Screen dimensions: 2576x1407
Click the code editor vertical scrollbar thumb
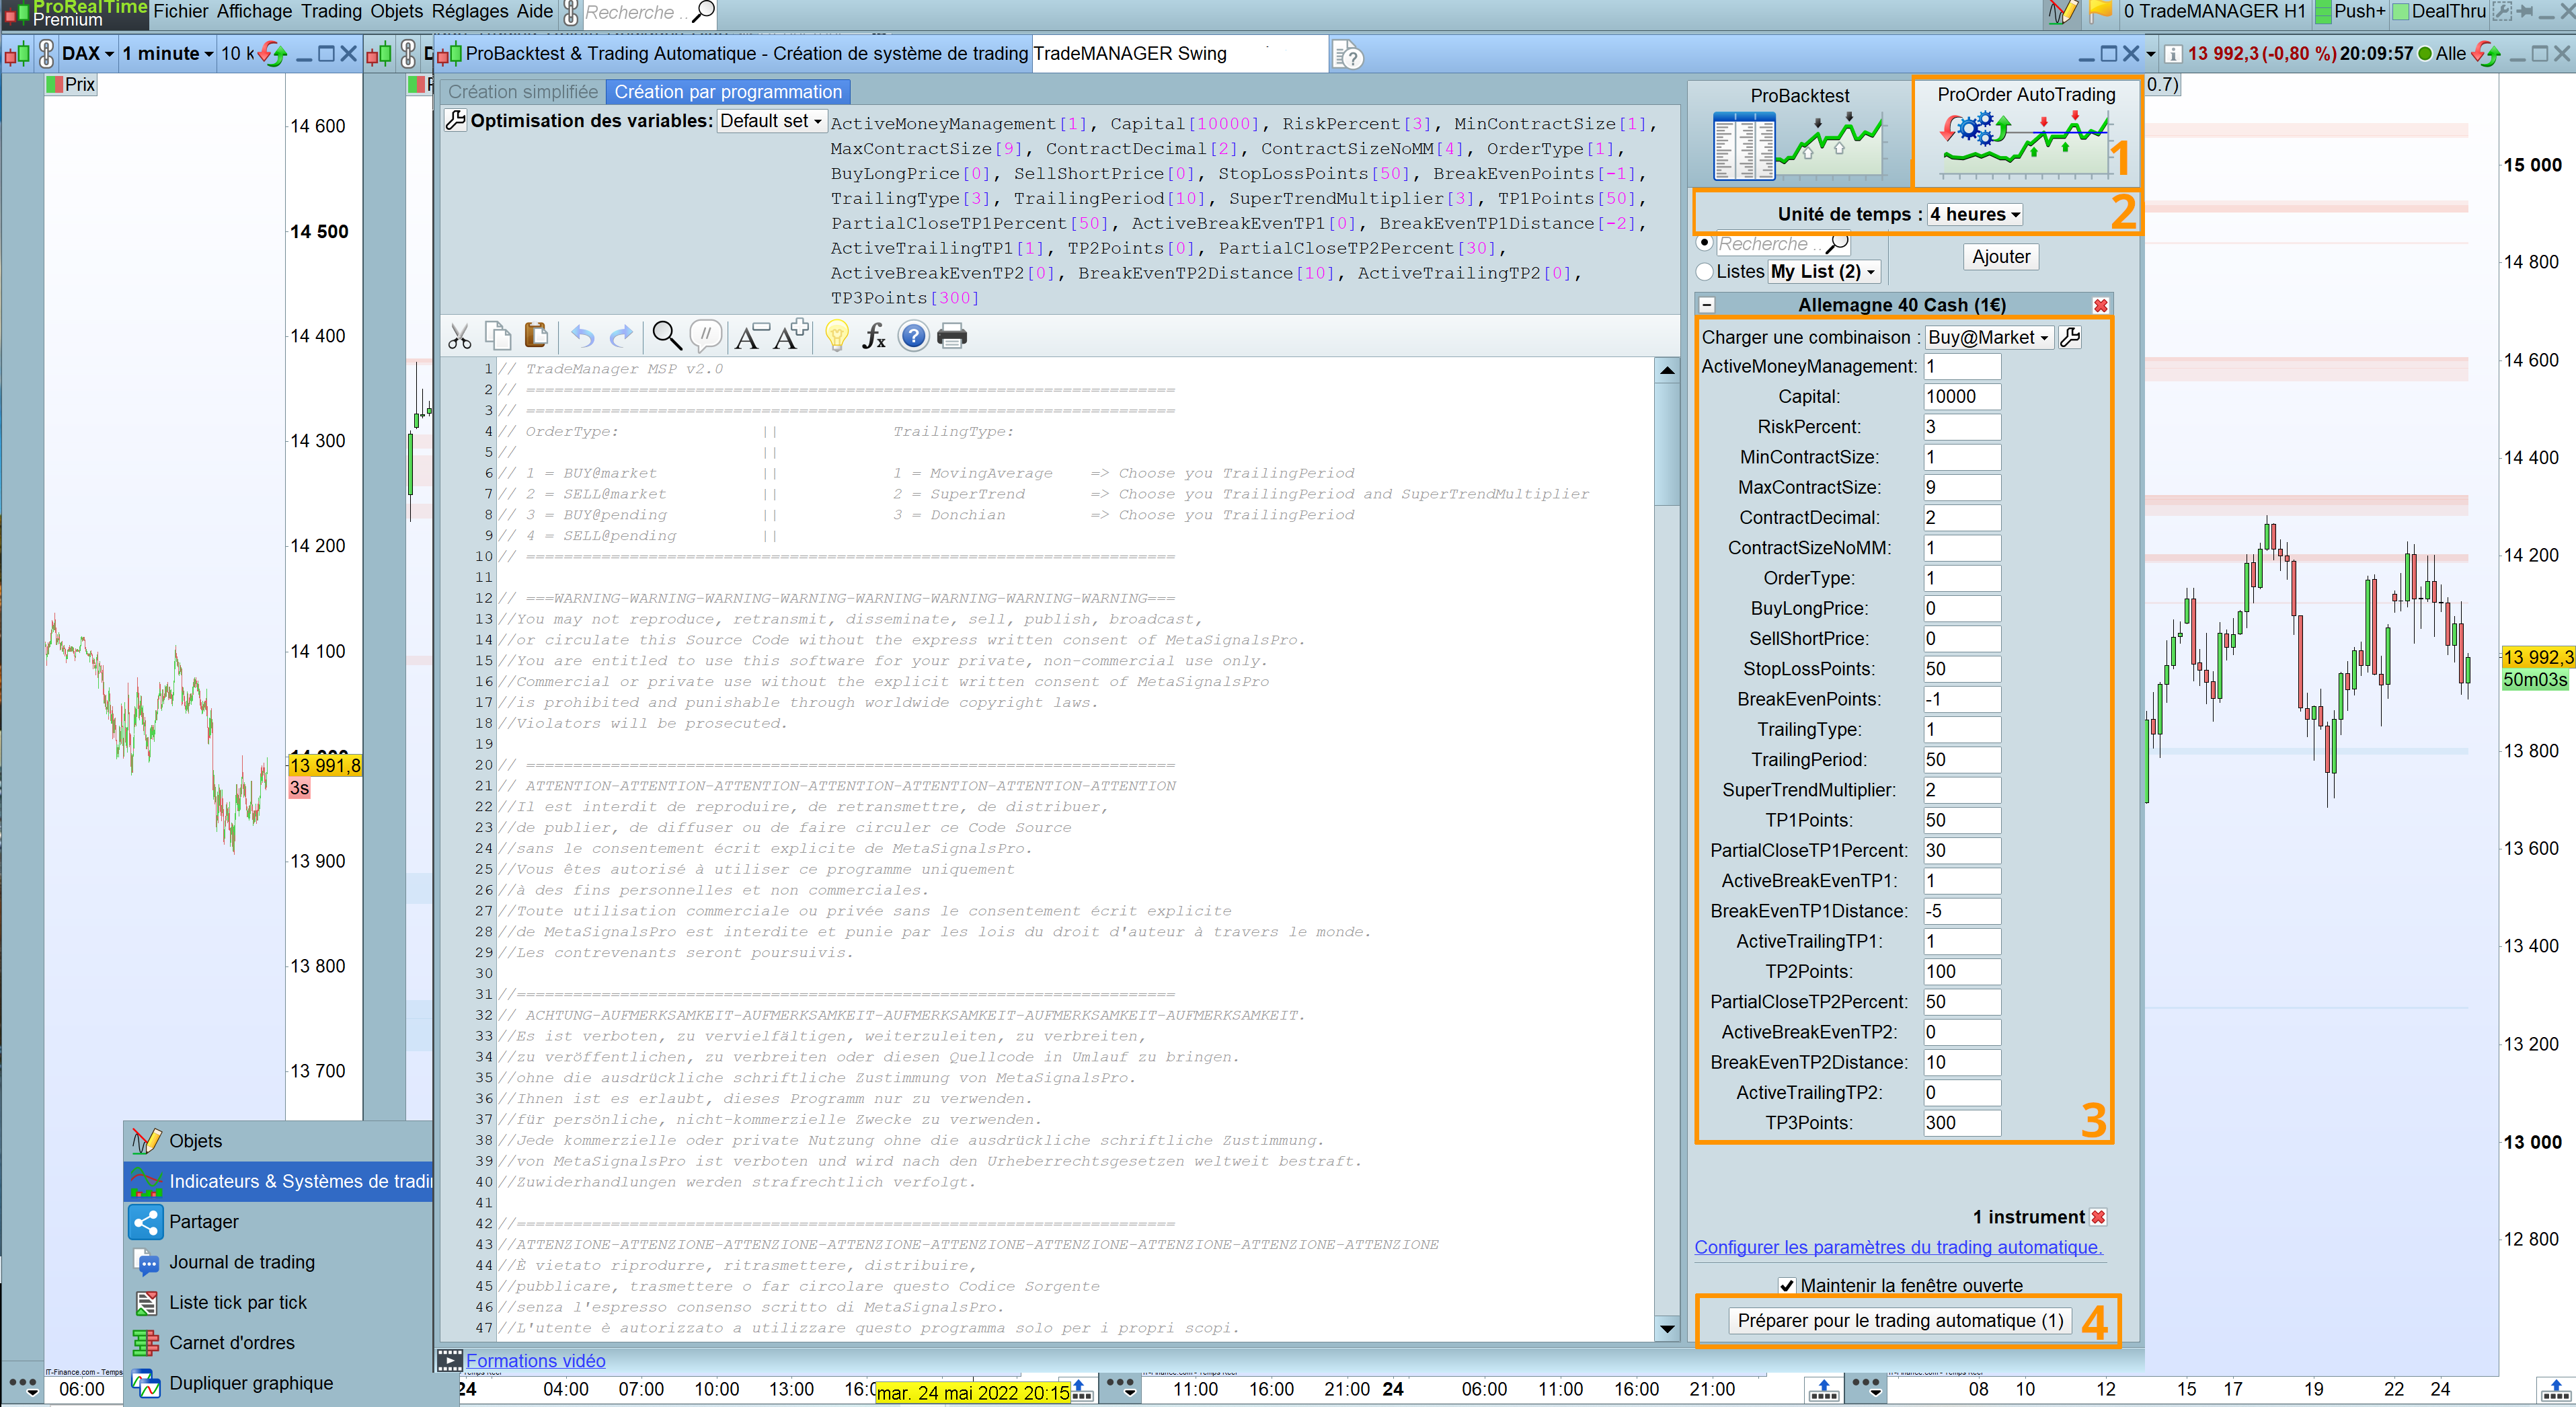click(1667, 444)
